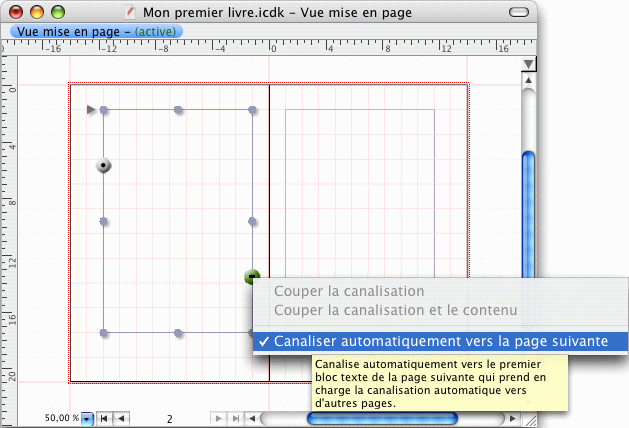Click the top-left resize handle of text block
The height and width of the screenshot is (428, 629).
[103, 110]
